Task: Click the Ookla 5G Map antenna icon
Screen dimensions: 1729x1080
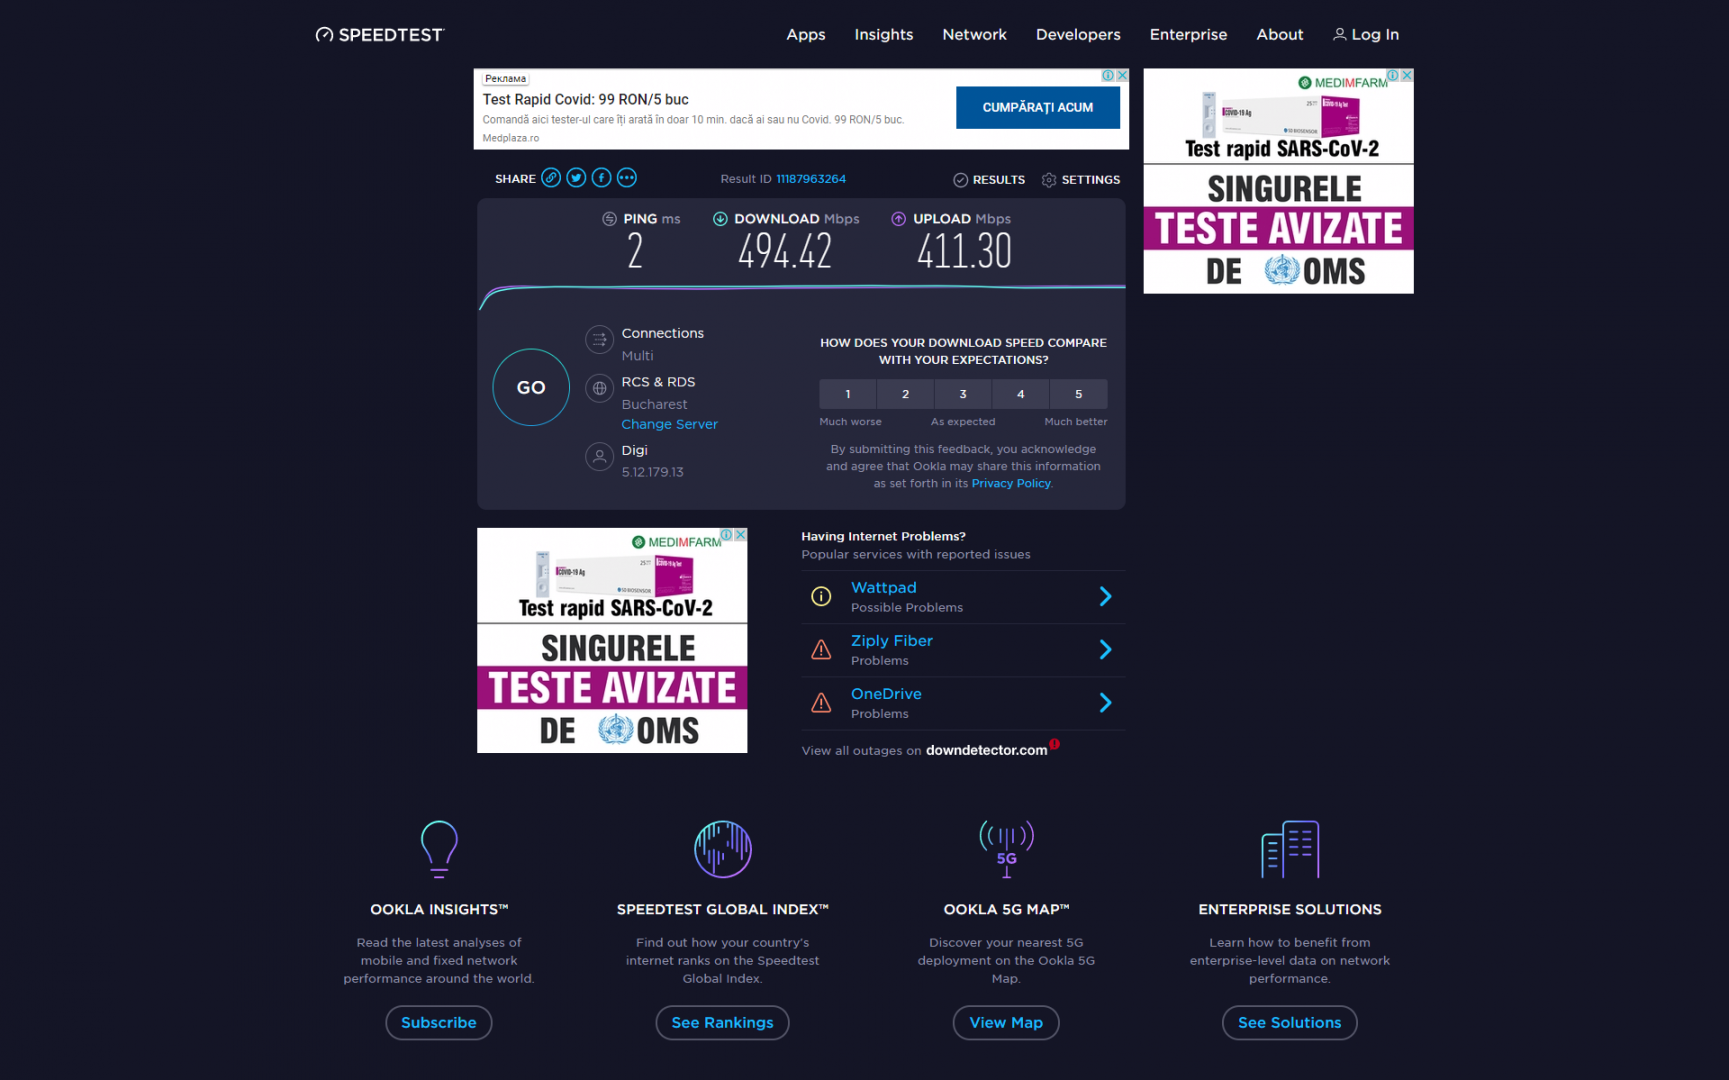Action: coord(1006,849)
